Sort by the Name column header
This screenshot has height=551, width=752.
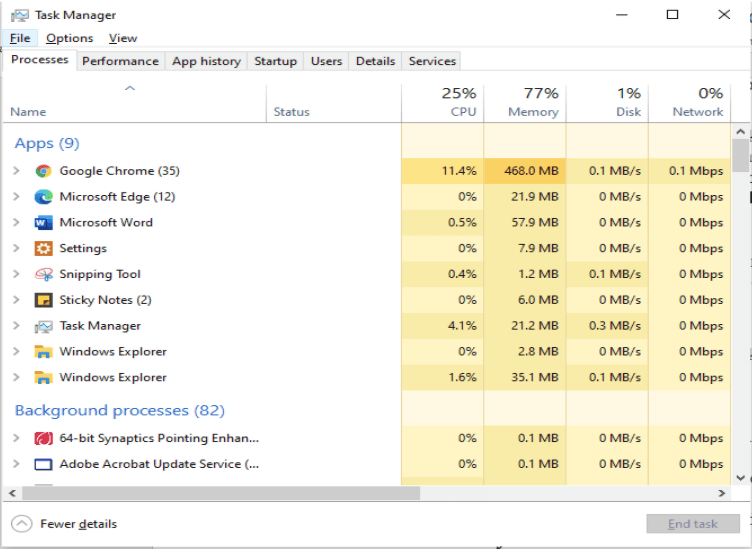coord(134,104)
